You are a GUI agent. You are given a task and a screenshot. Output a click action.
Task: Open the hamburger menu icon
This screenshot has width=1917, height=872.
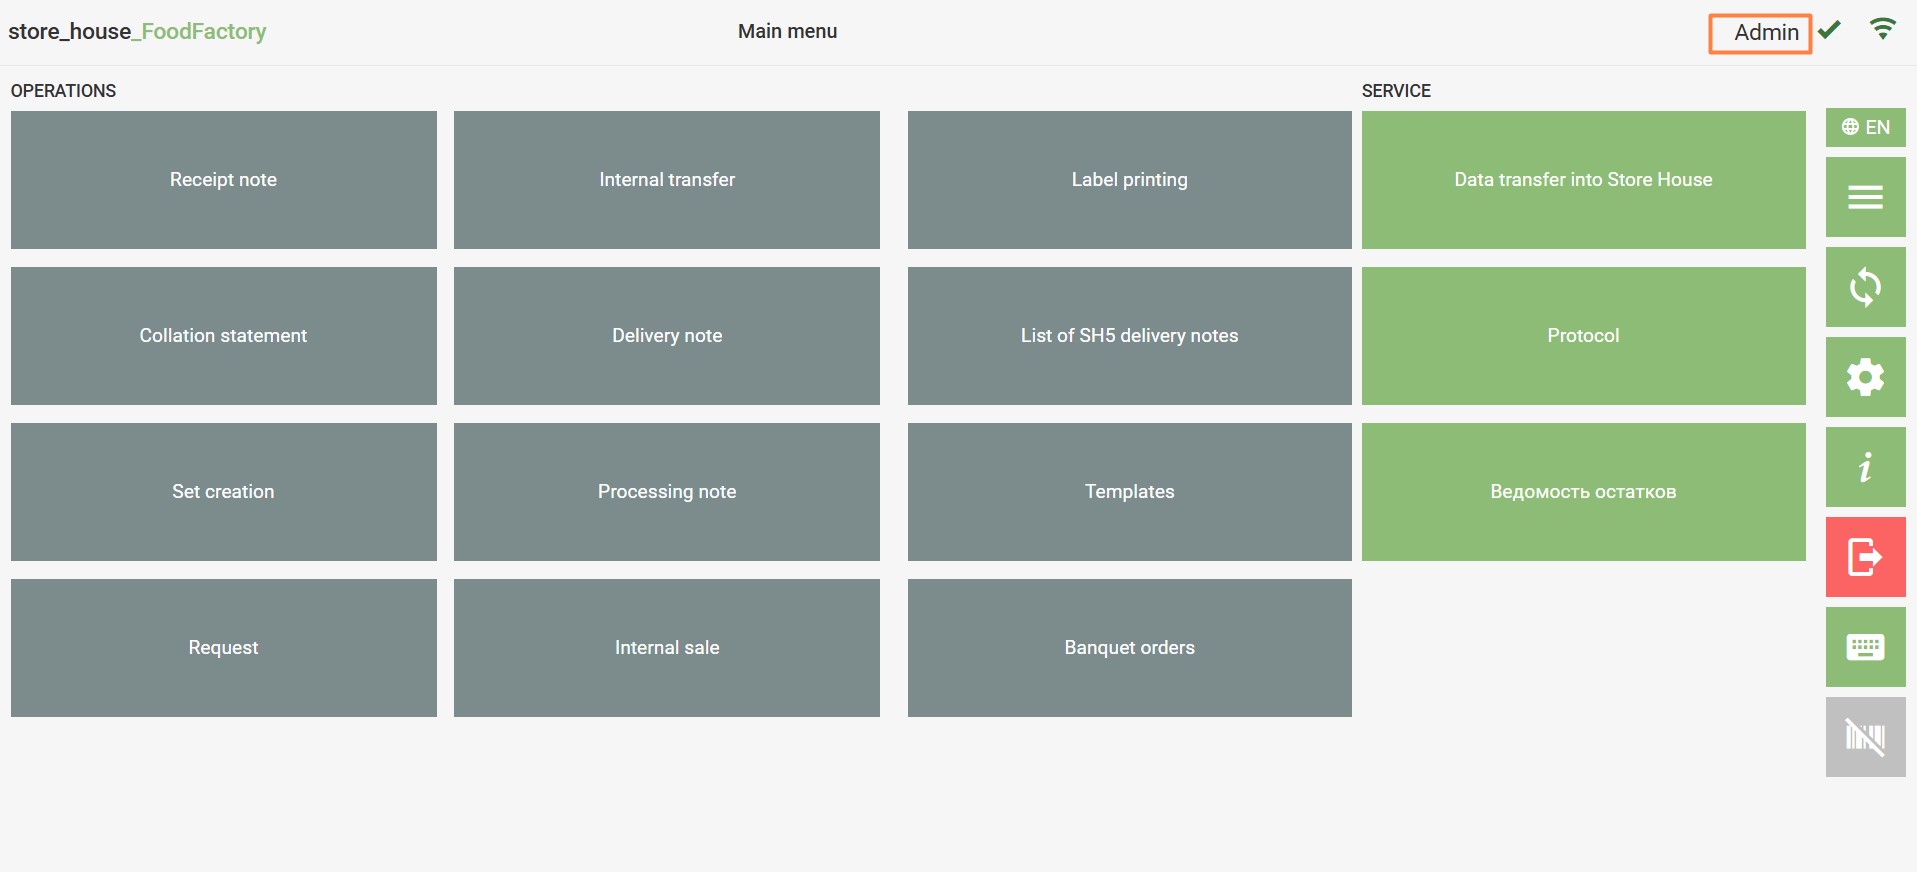point(1865,197)
